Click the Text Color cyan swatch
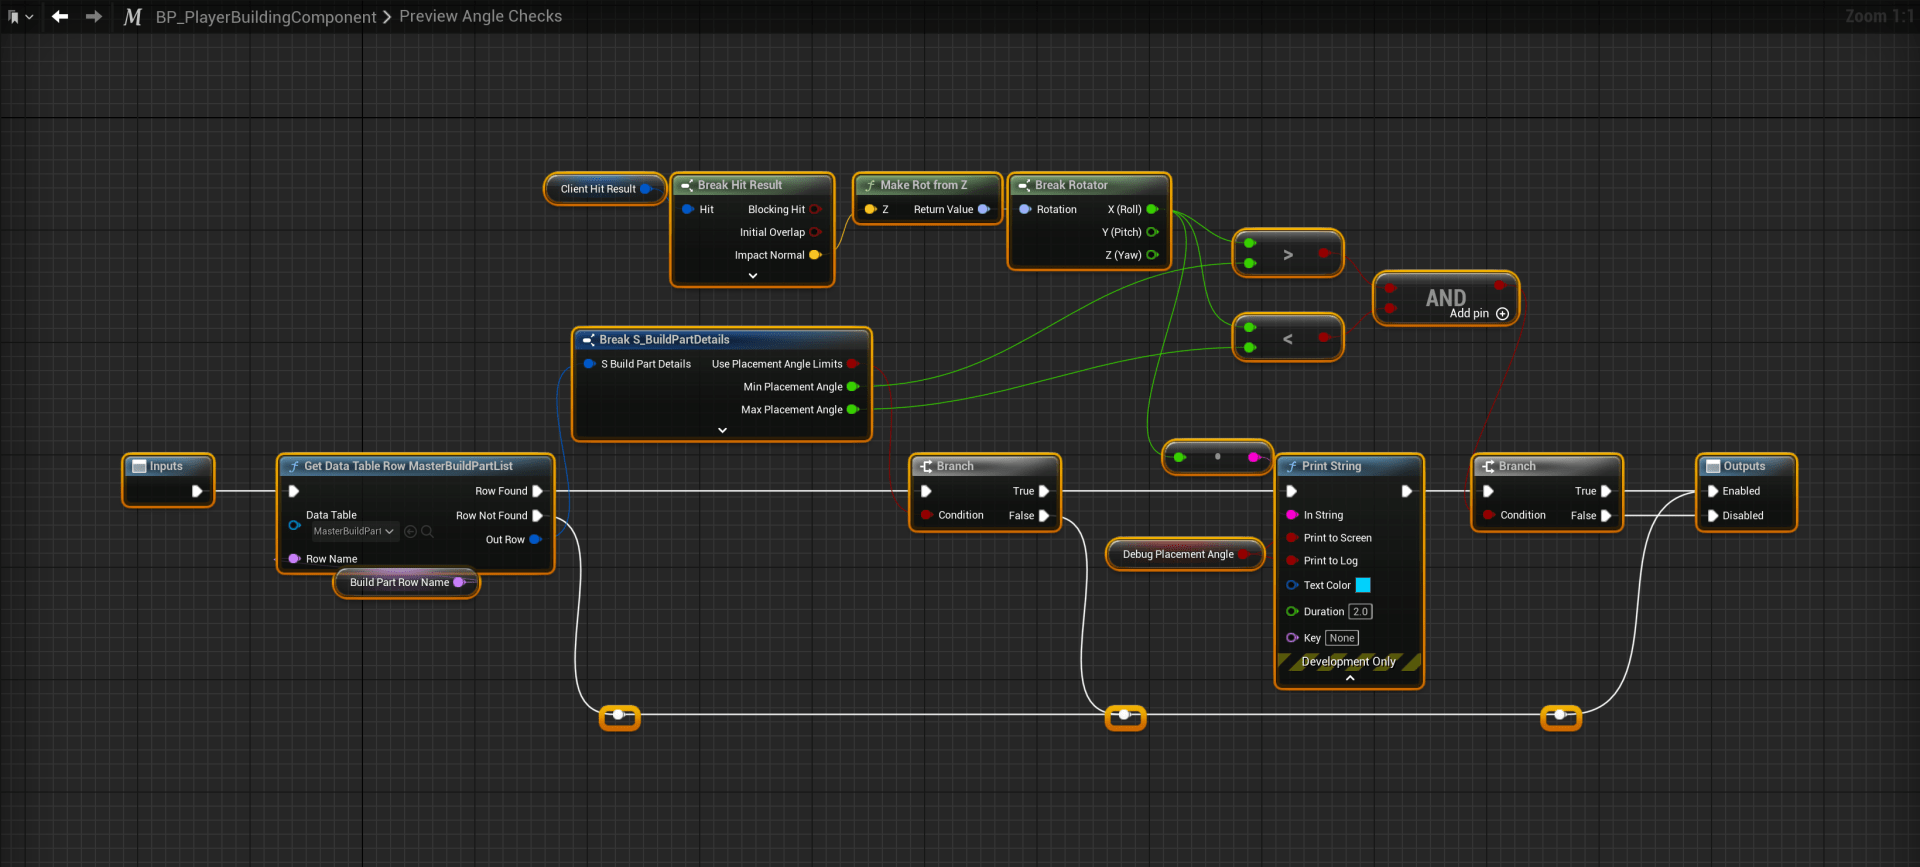Screen dimensions: 1920x867 click(x=1362, y=585)
